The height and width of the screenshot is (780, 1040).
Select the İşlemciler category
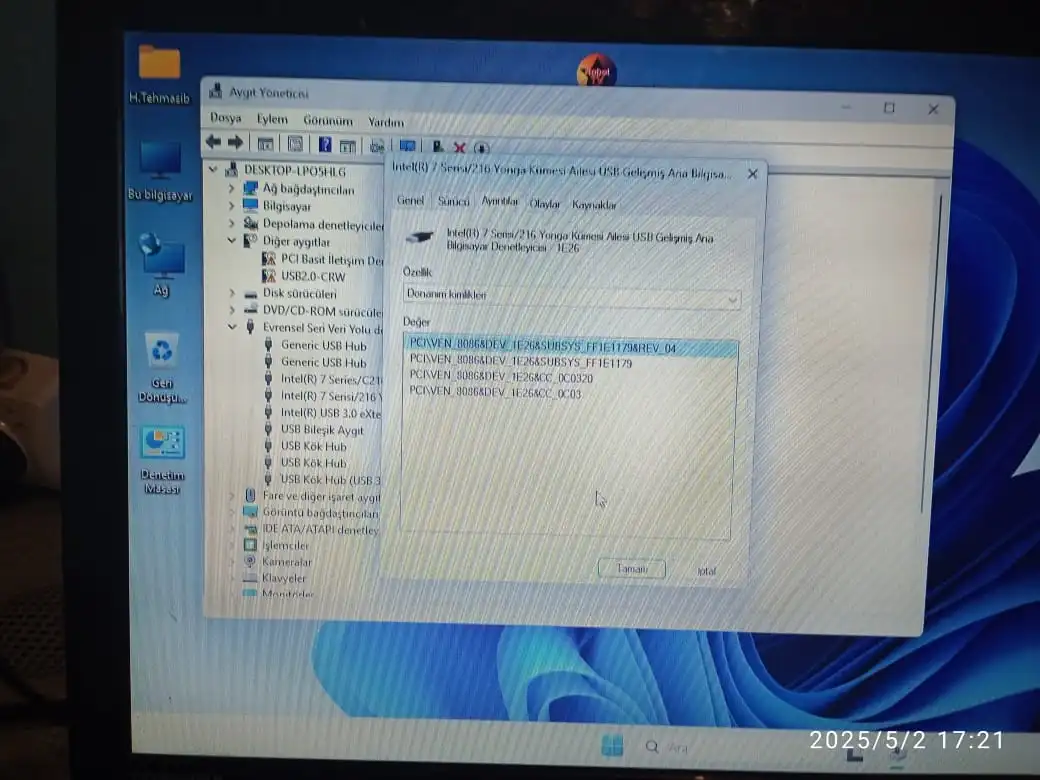point(285,545)
